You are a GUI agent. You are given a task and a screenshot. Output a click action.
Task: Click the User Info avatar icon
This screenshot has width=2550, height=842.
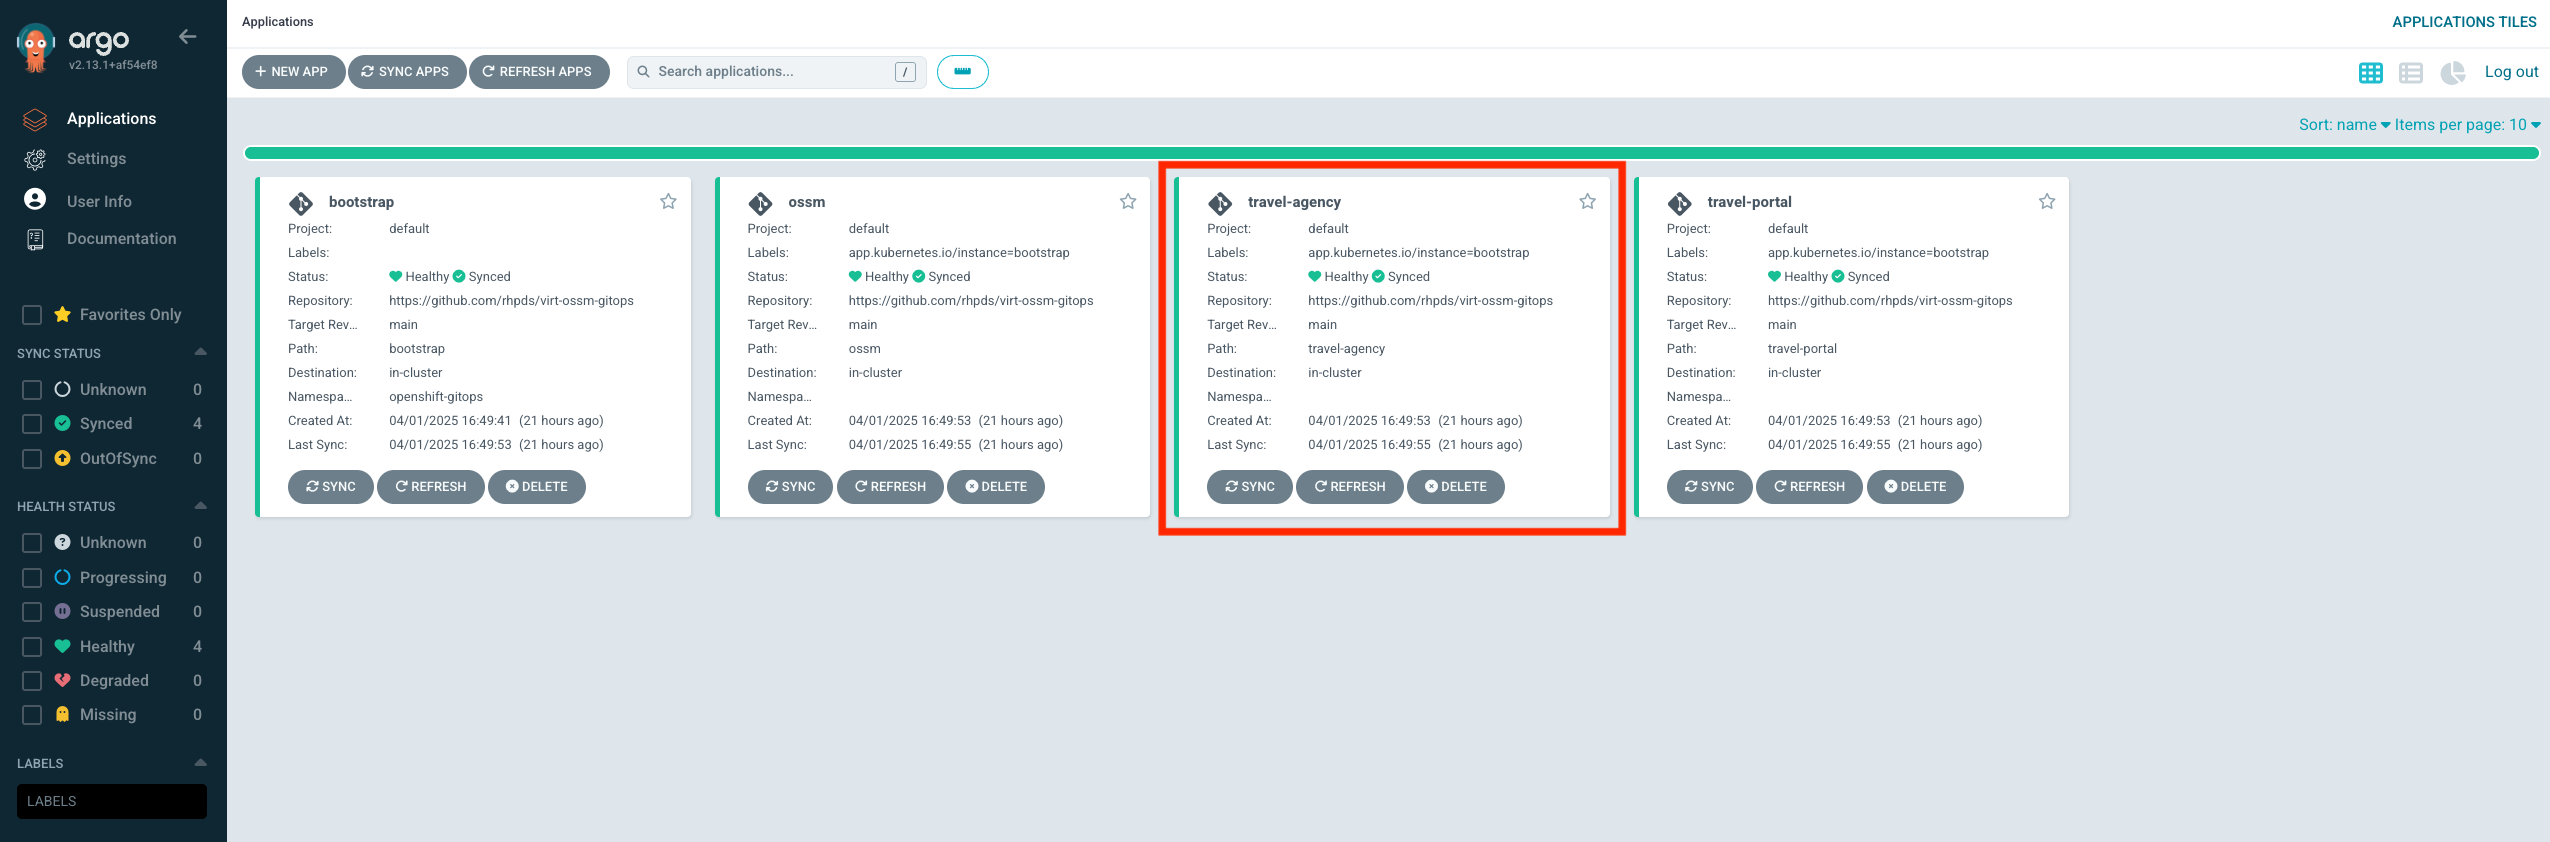click(35, 199)
